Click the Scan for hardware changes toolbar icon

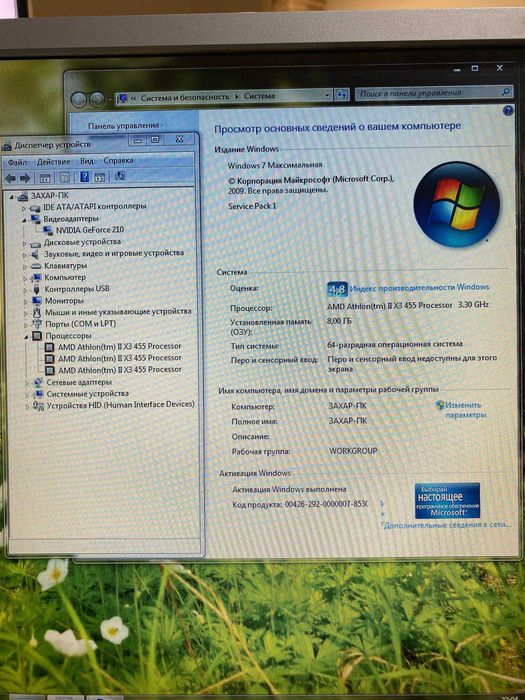pos(120,176)
